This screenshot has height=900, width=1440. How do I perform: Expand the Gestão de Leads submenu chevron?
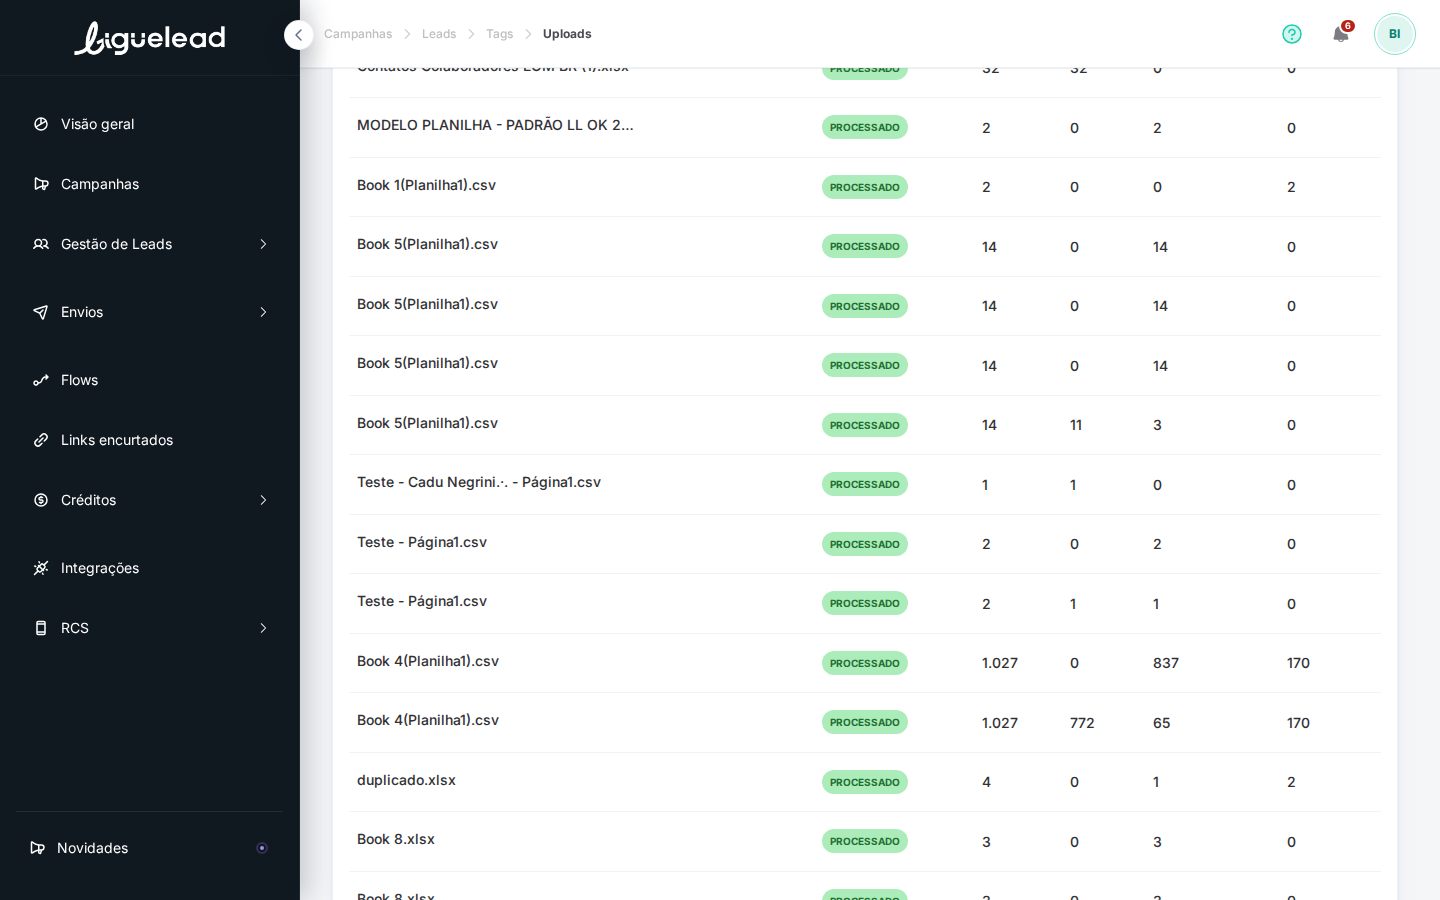pos(263,244)
